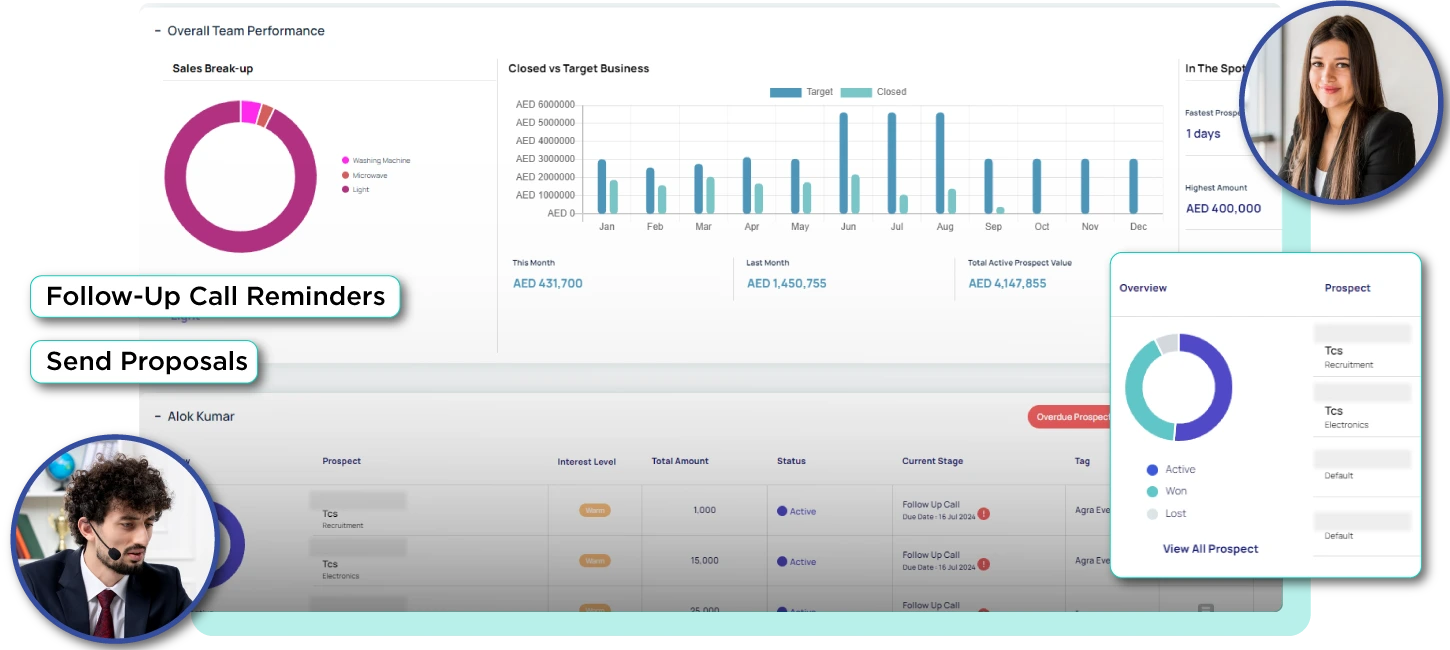Open the View All Prospect link
Viewport: 1450px width, 650px height.
tap(1210, 549)
